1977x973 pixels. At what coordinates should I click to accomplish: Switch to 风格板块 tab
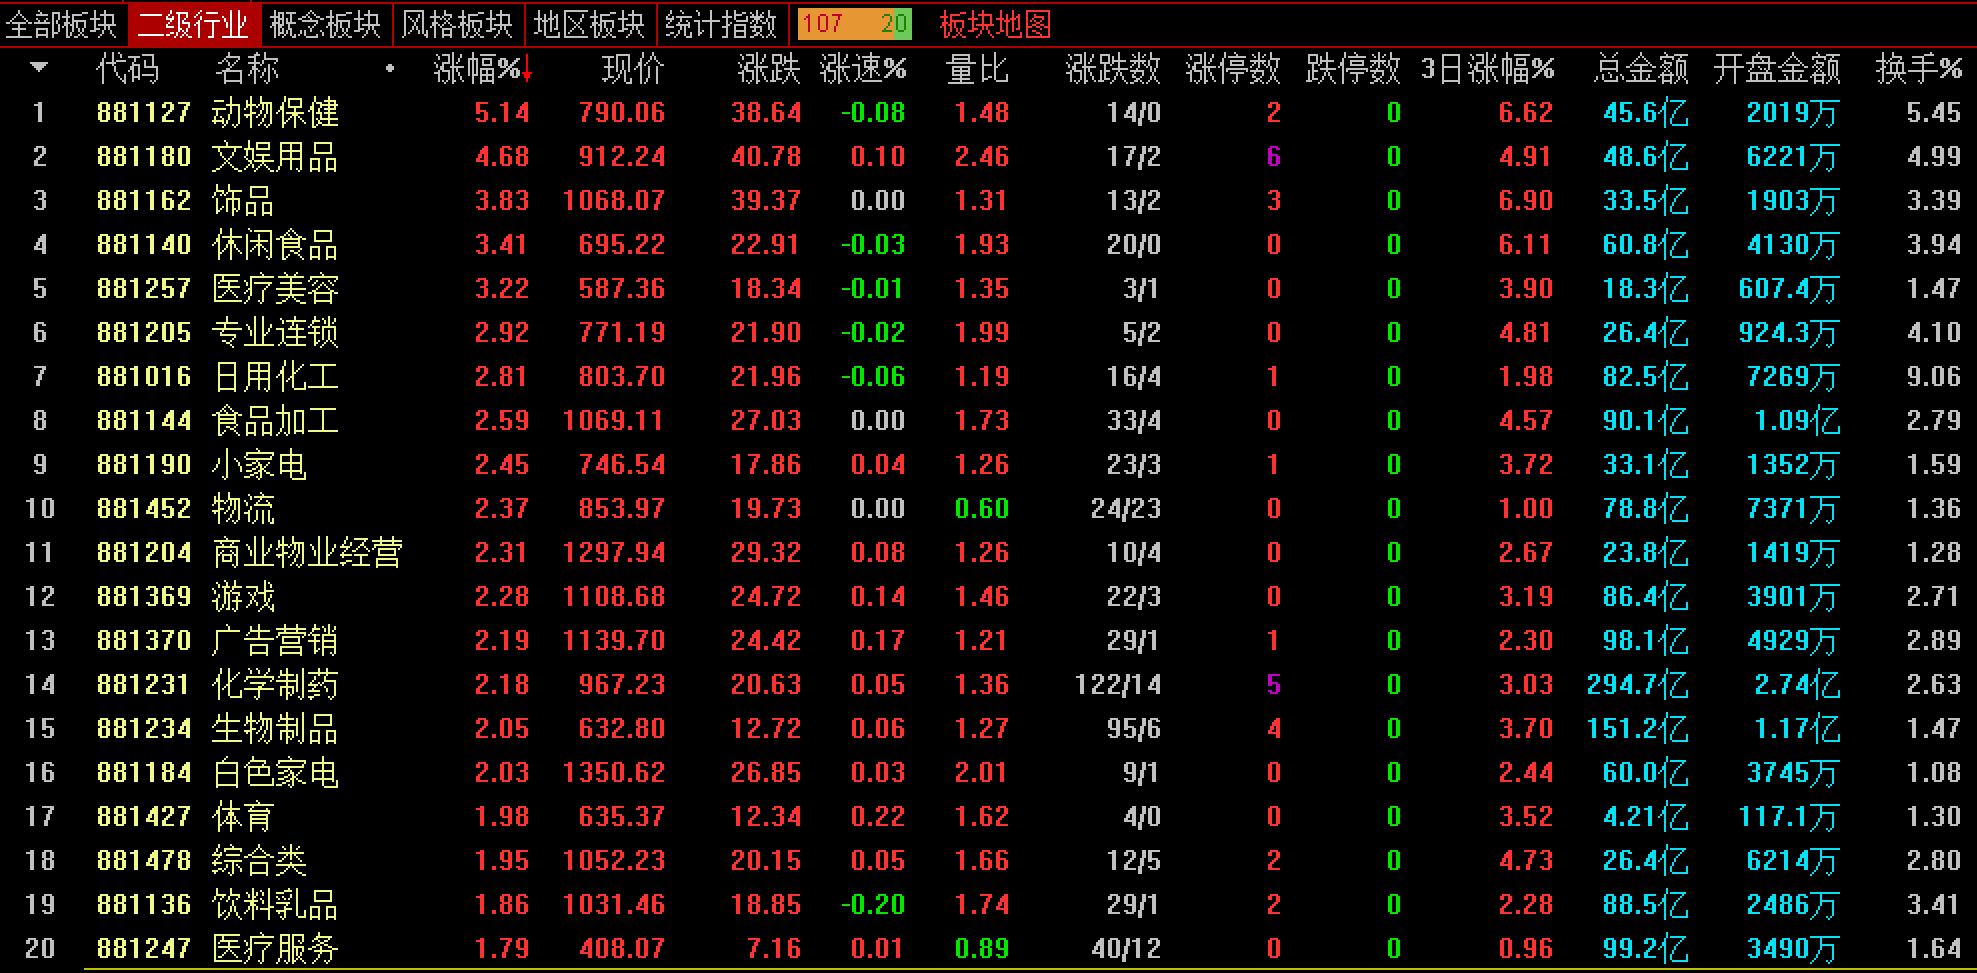(x=458, y=24)
